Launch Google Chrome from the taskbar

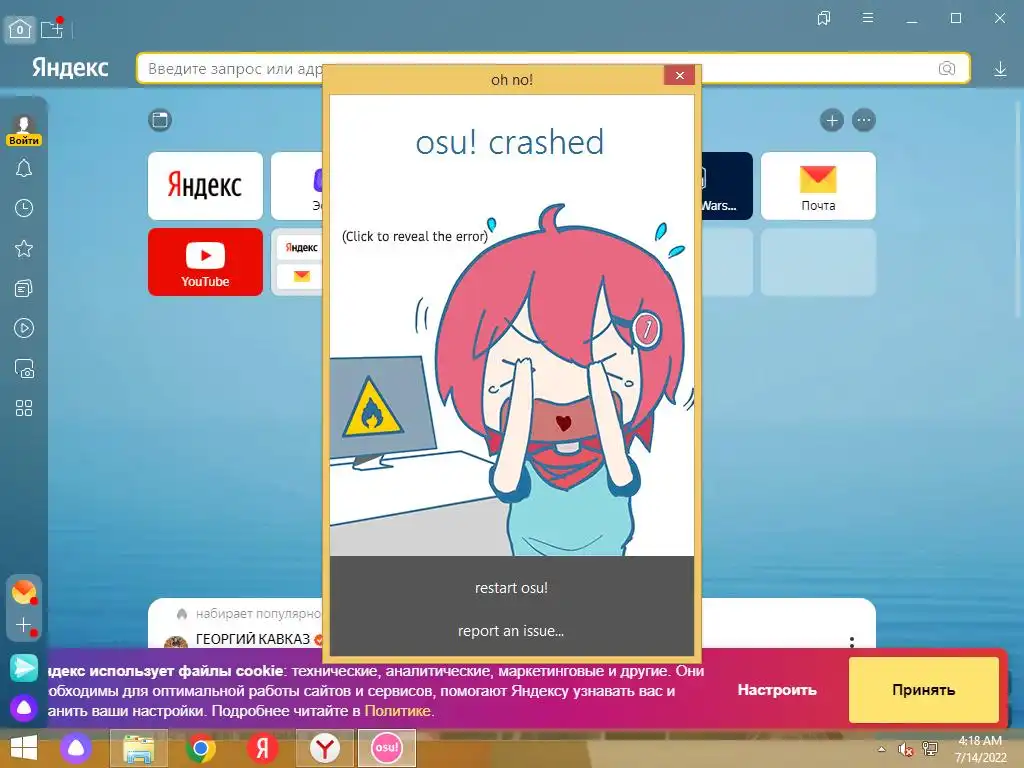tap(200, 748)
